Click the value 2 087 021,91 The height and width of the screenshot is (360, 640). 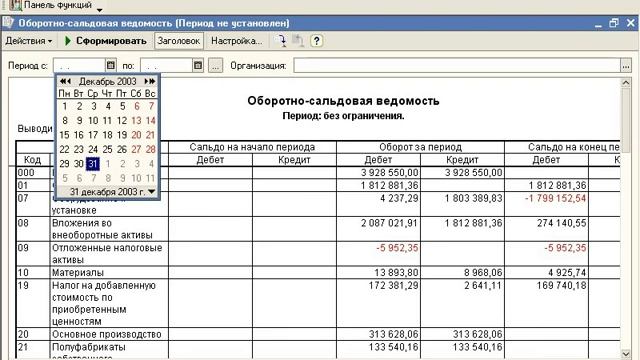pyautogui.click(x=389, y=223)
